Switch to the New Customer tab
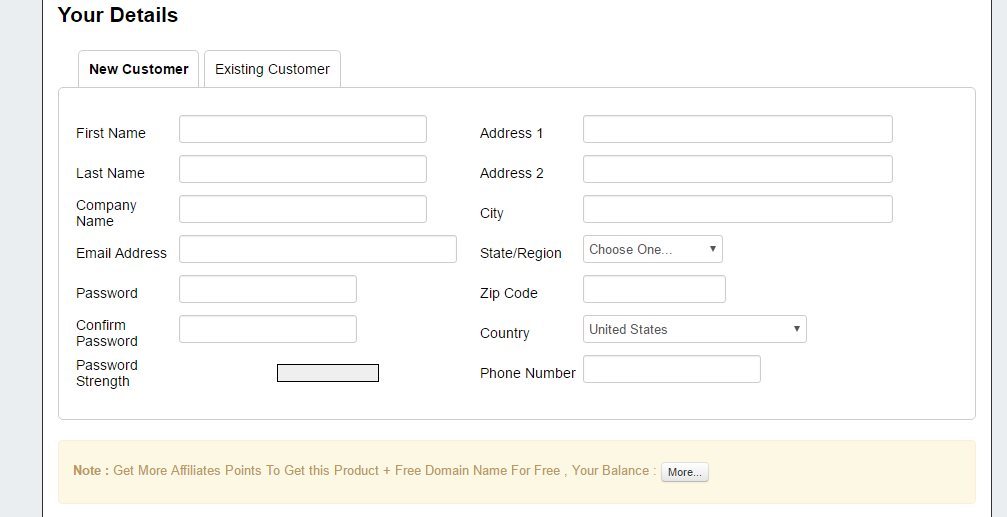Viewport: 1007px width, 517px height. coord(139,69)
